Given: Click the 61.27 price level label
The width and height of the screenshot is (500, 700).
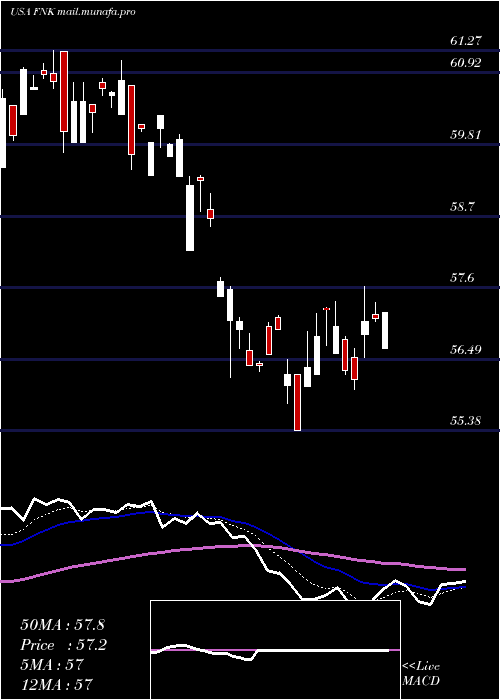Looking at the screenshot, I should coord(466,41).
